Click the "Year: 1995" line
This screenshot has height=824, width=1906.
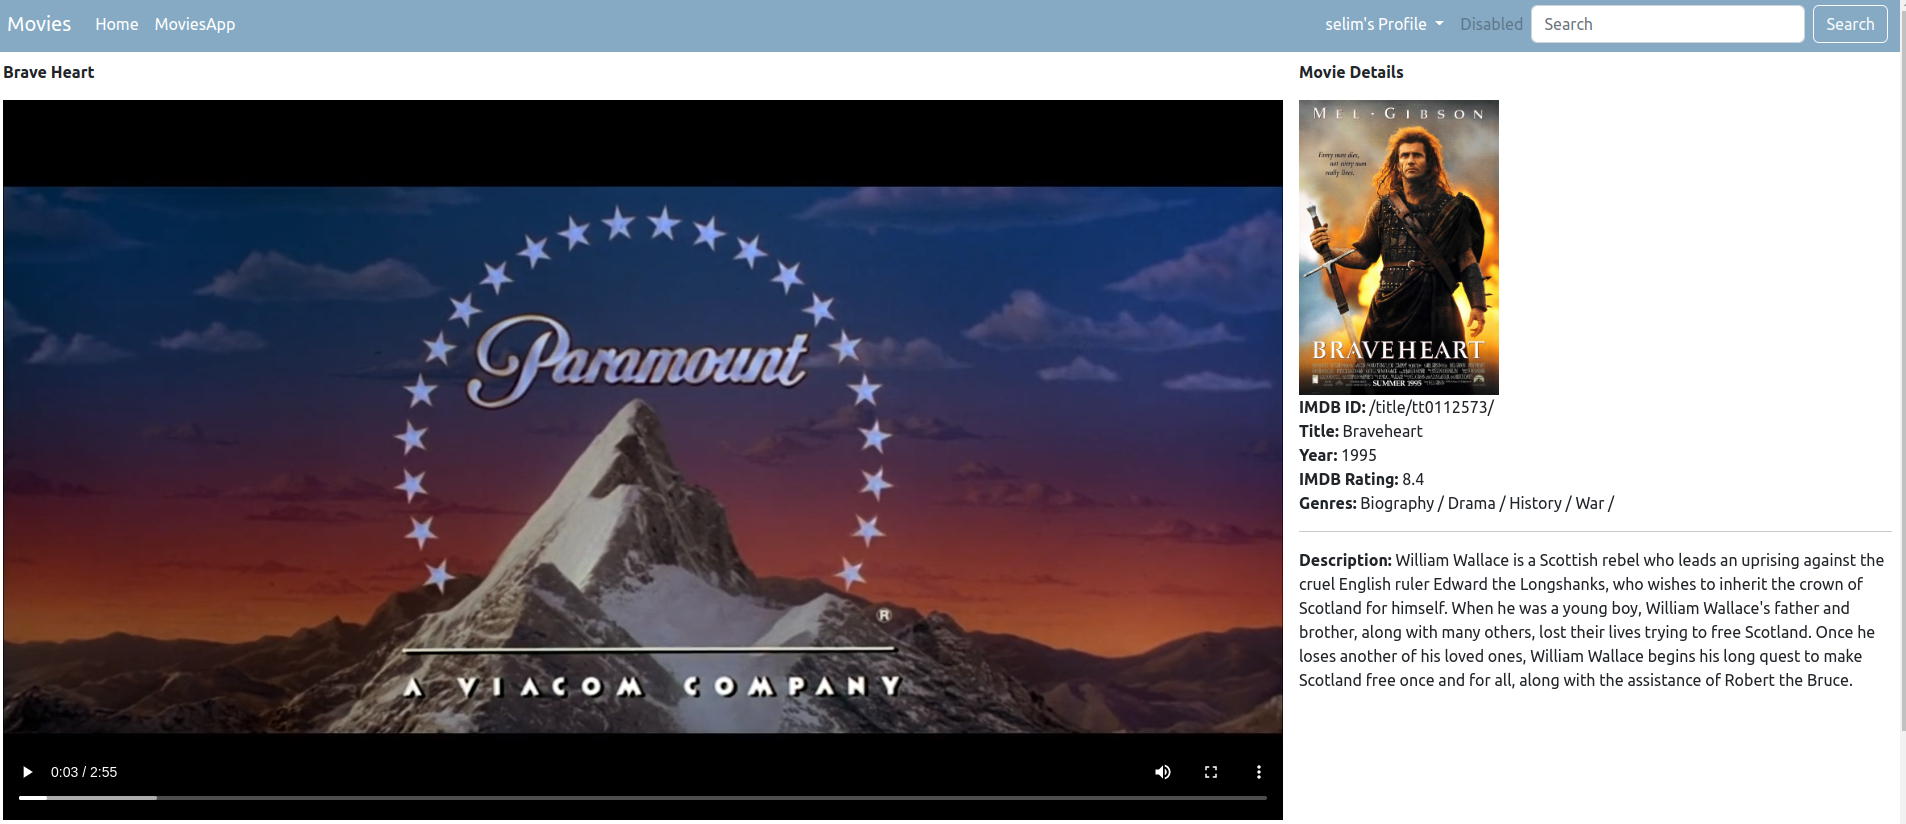coord(1338,455)
